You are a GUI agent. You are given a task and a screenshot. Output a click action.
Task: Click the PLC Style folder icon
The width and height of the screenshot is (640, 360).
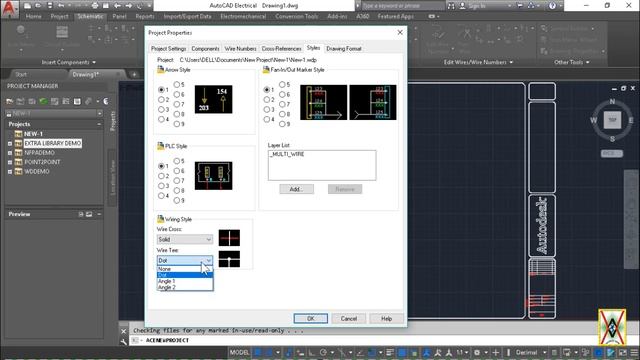(160, 146)
